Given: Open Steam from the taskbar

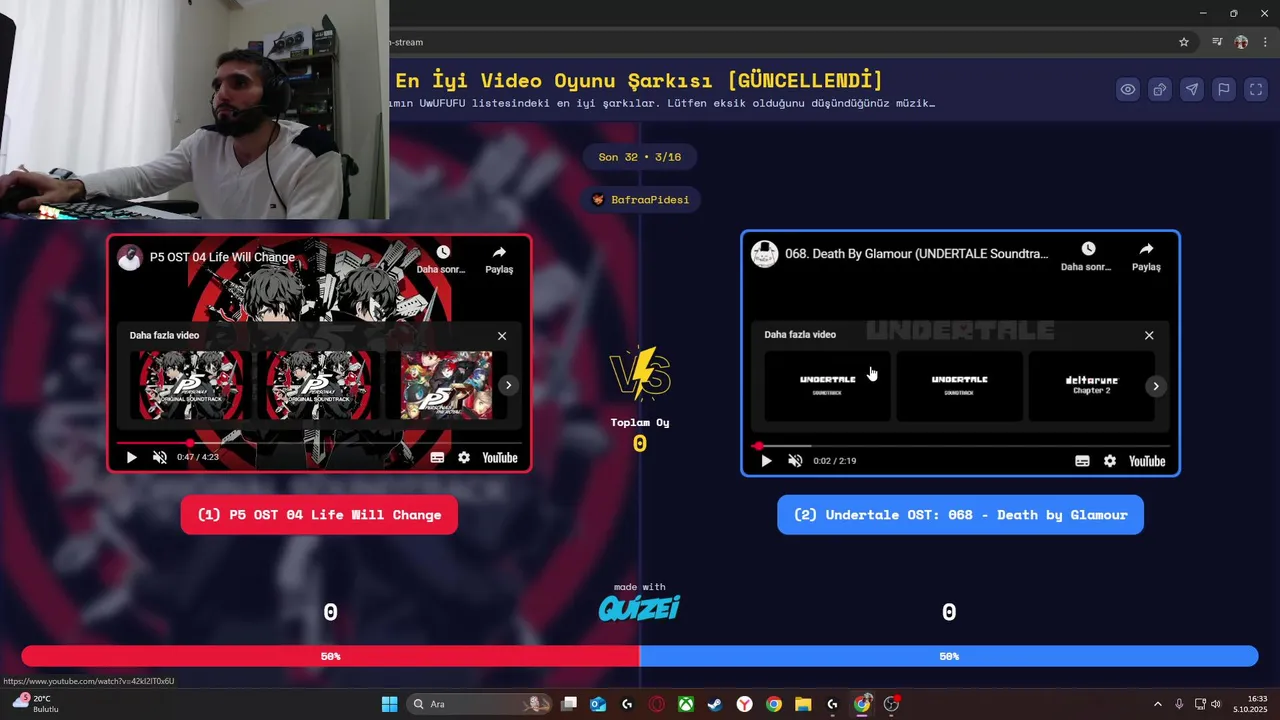Looking at the screenshot, I should point(715,704).
